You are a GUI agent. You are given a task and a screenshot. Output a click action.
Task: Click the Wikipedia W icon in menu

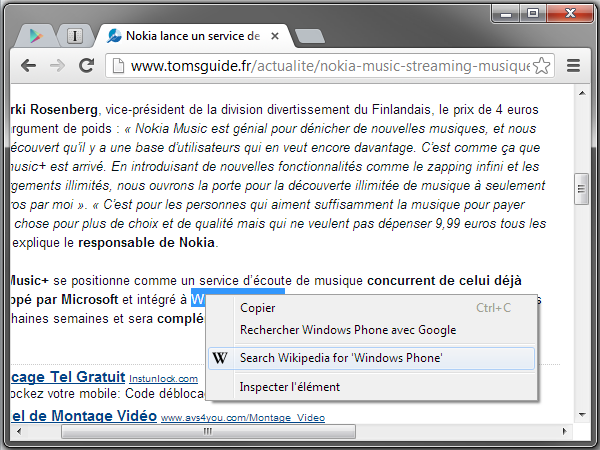click(220, 358)
